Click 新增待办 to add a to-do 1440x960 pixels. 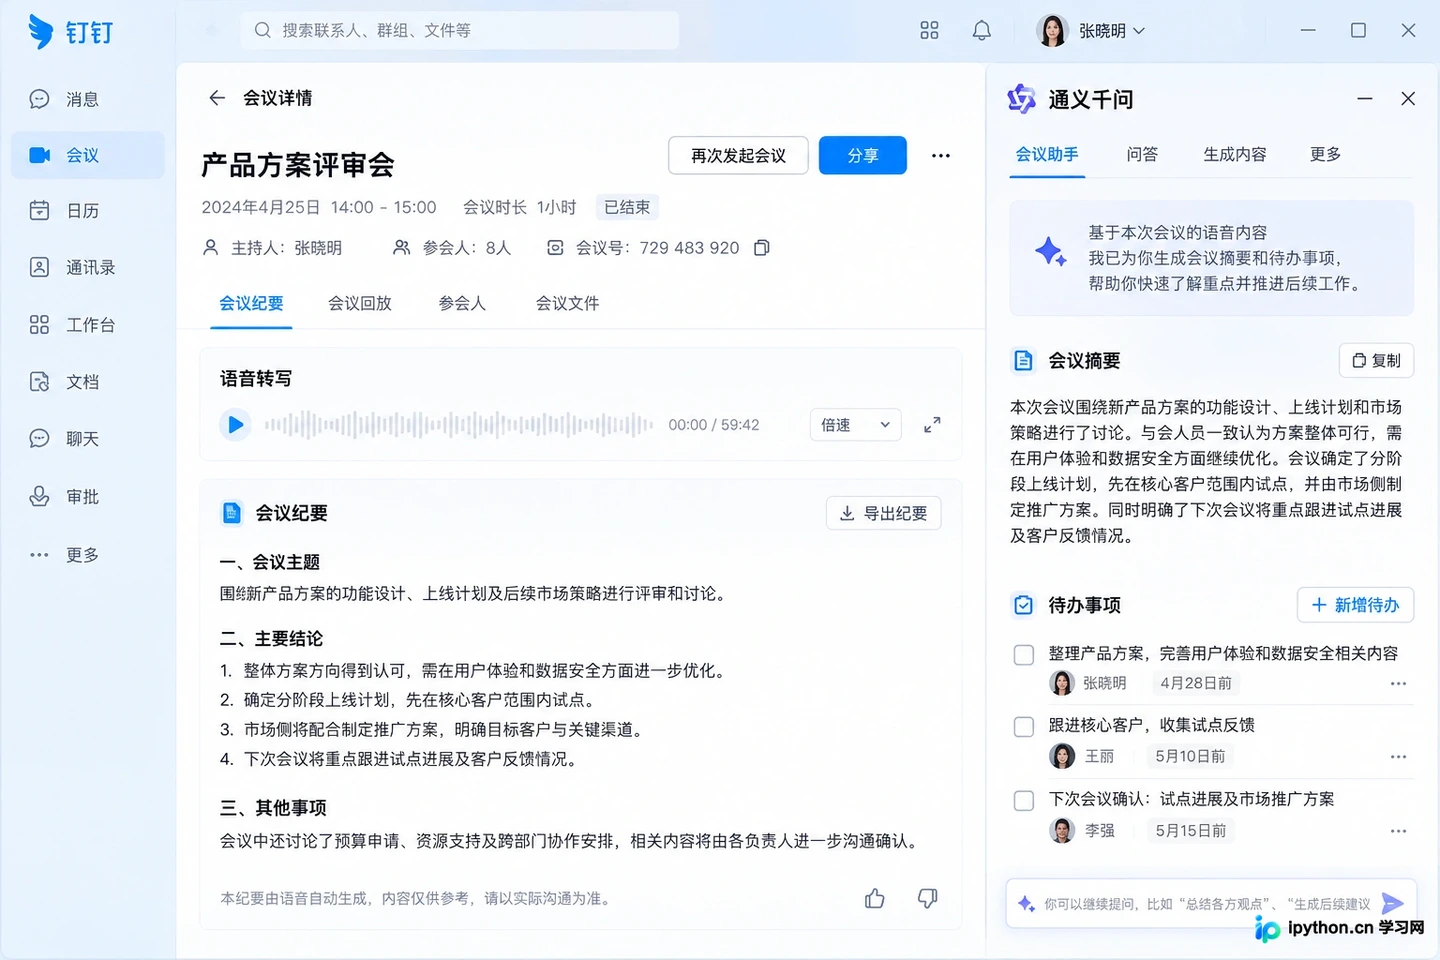coord(1355,605)
